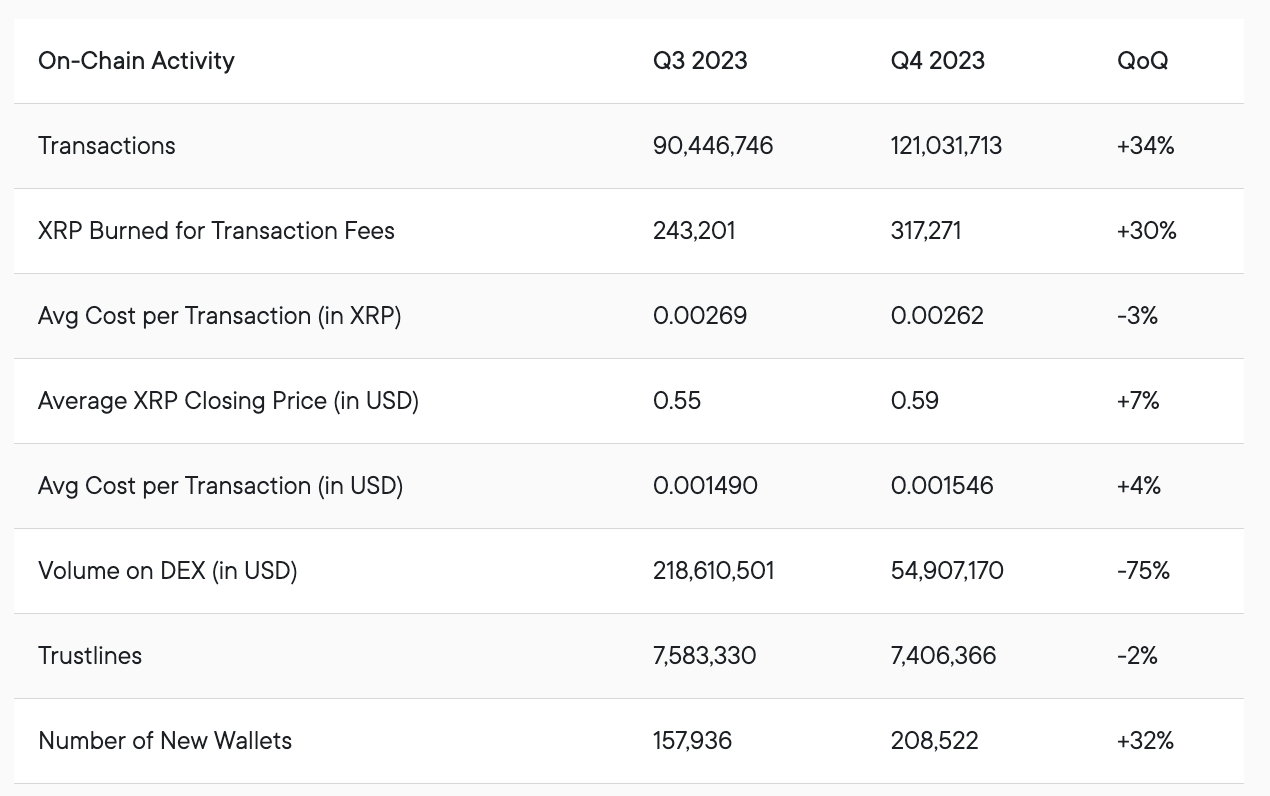
Task: Click the Number of New Wallets label
Action: point(165,741)
